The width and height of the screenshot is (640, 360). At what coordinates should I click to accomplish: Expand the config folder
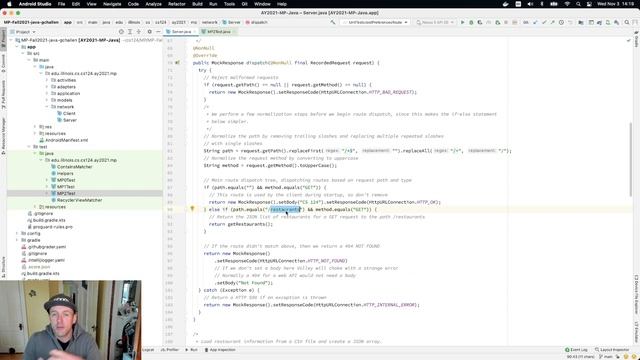(17, 233)
